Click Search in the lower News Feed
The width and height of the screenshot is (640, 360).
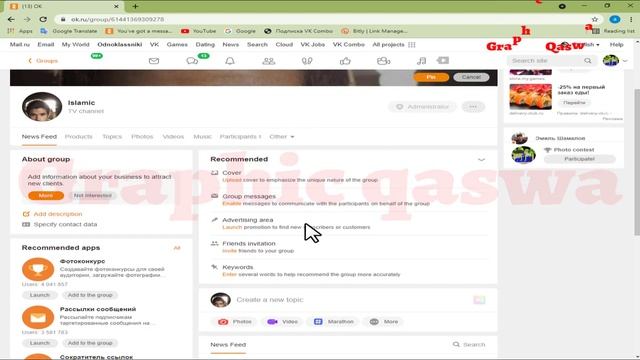(x=469, y=345)
